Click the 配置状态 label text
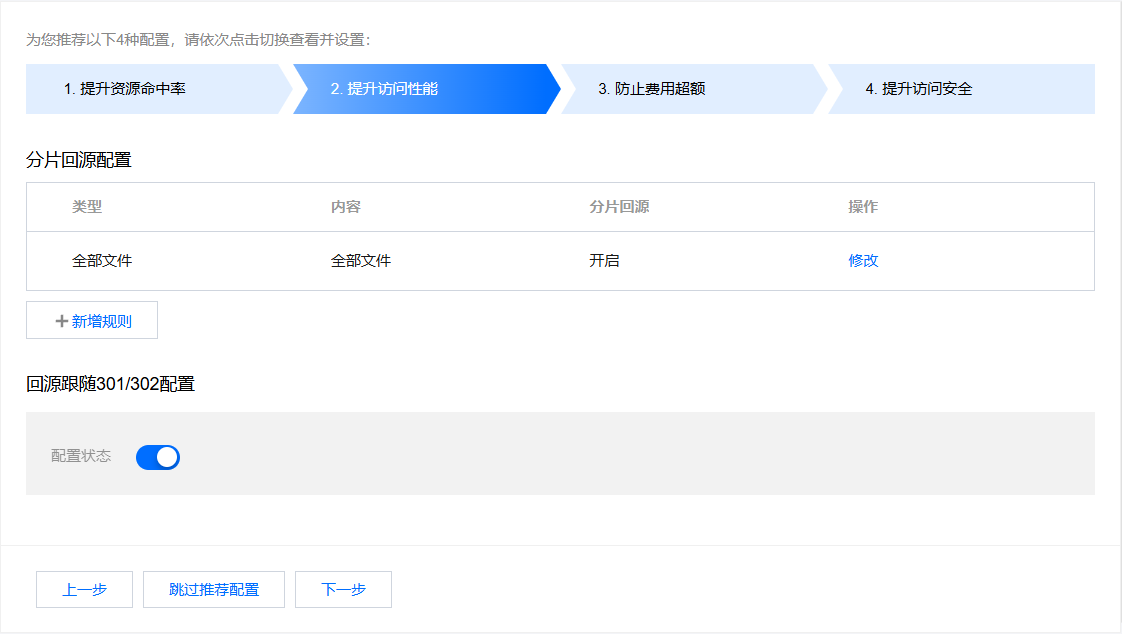 tap(81, 456)
